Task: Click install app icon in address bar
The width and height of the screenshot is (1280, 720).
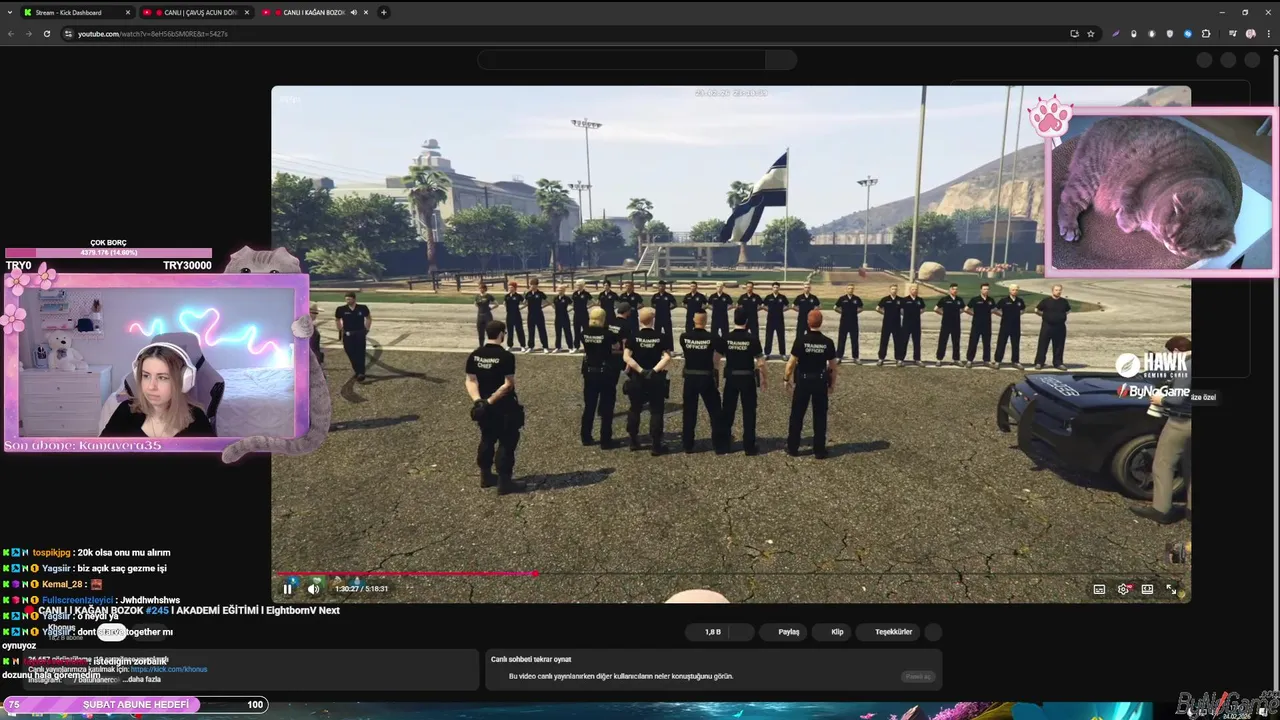Action: pyautogui.click(x=1074, y=33)
